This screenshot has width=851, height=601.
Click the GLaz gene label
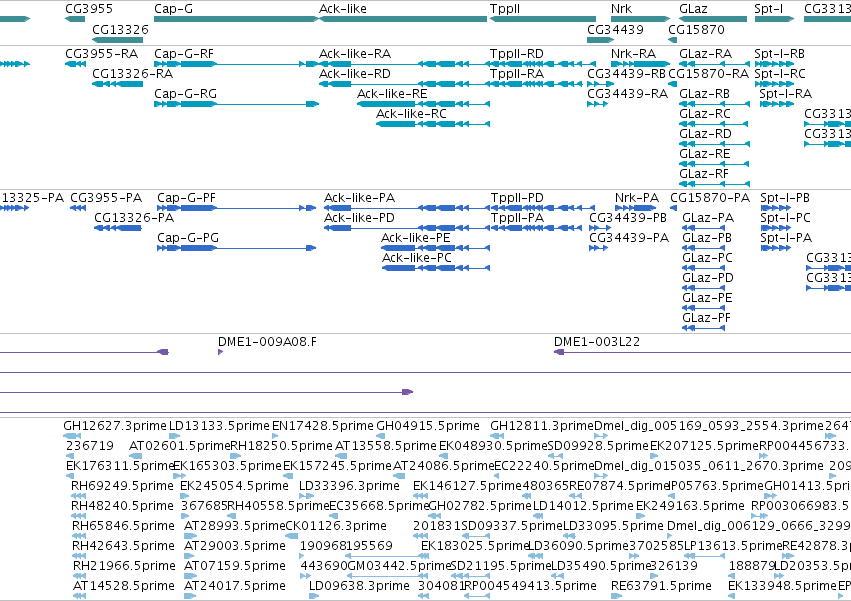[x=693, y=9]
